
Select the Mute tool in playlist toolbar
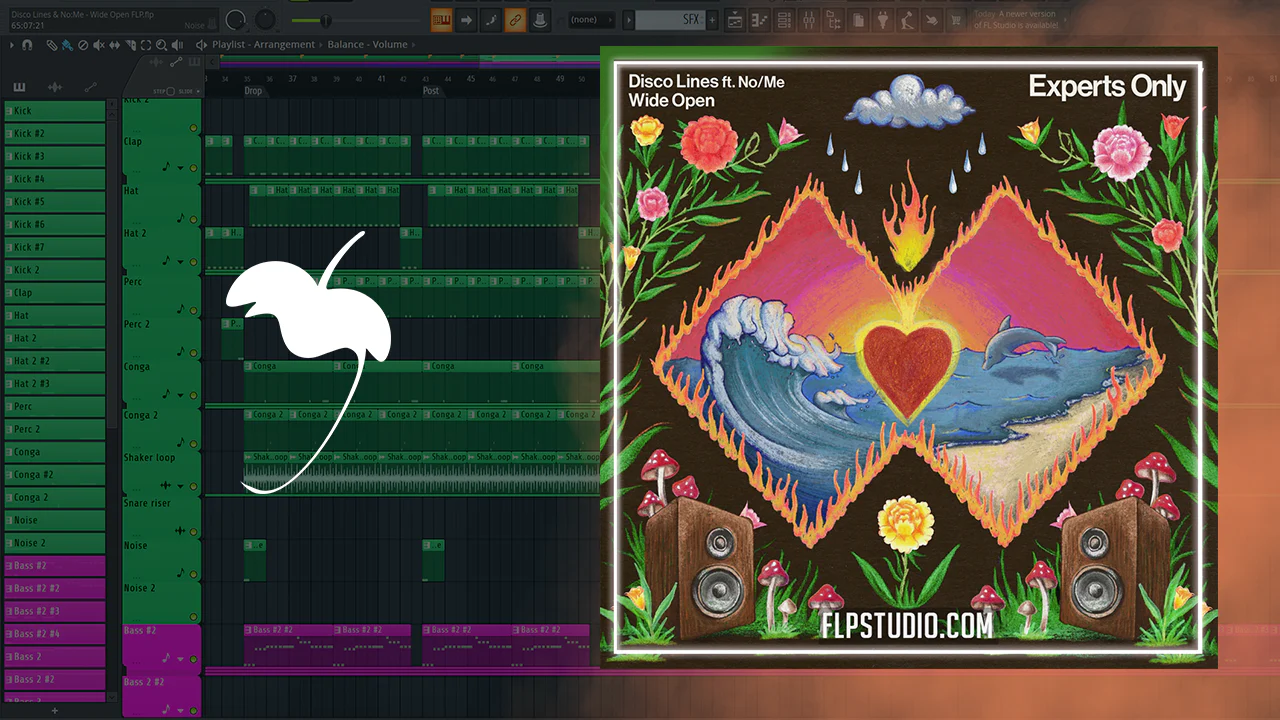click(x=98, y=45)
